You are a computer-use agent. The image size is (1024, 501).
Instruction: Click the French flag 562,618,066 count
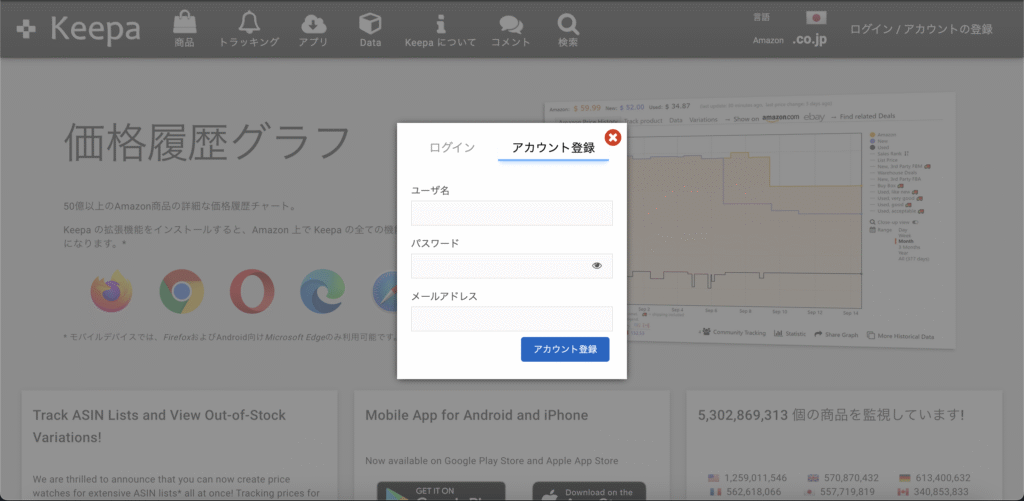747,492
